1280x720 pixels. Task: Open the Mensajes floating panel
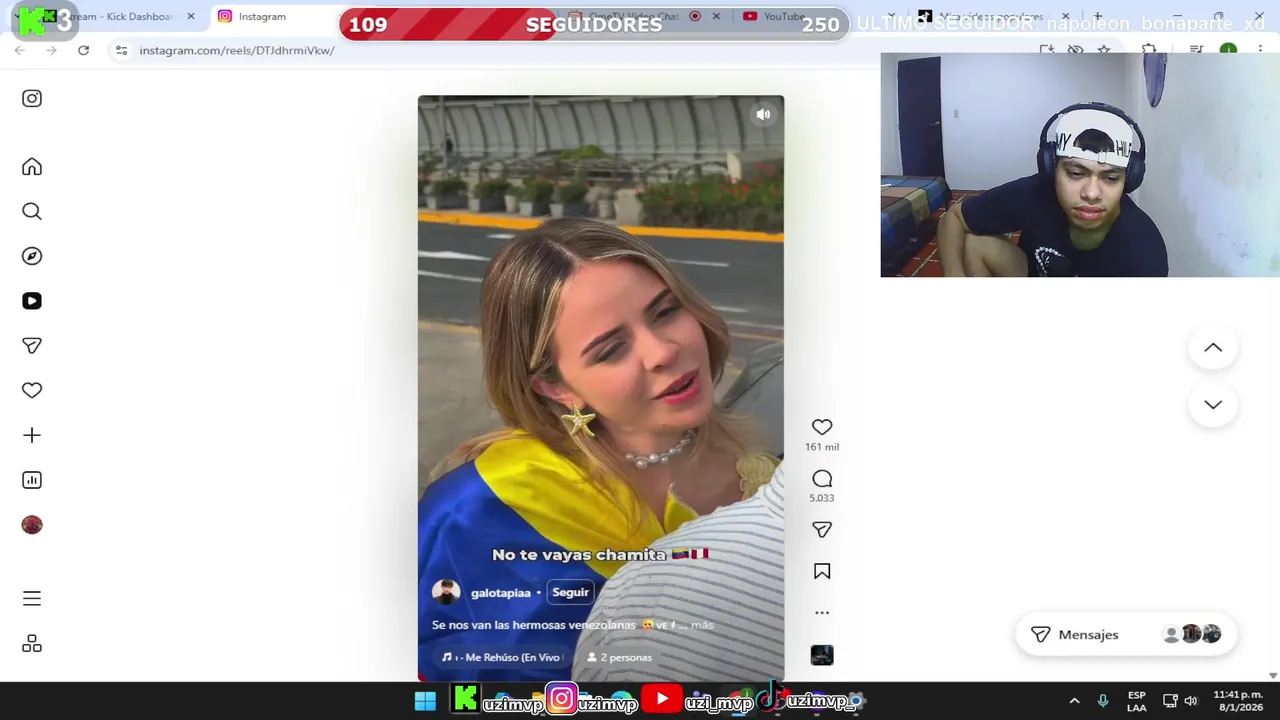coord(1126,634)
